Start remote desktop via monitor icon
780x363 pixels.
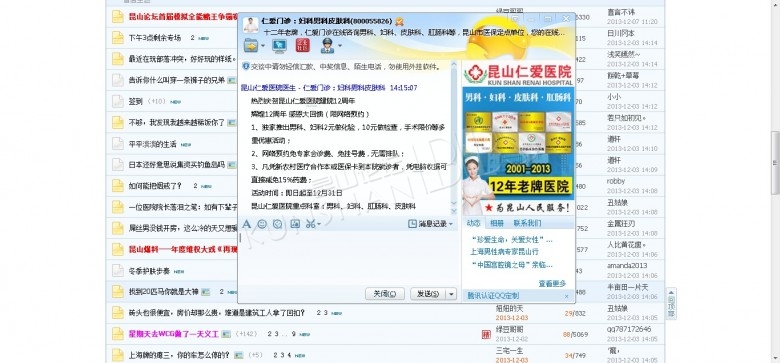tap(280, 46)
